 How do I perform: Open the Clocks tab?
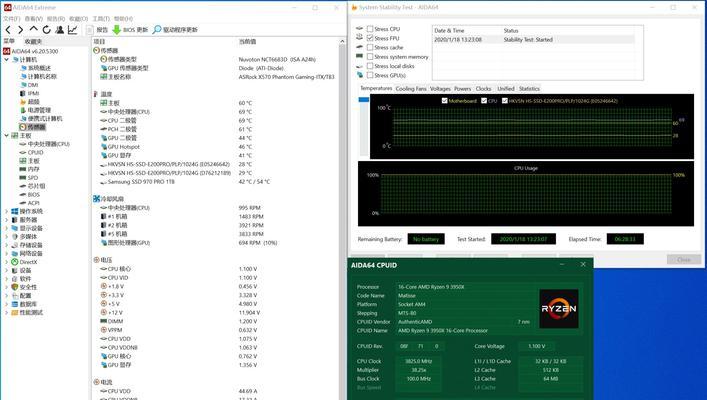point(483,89)
